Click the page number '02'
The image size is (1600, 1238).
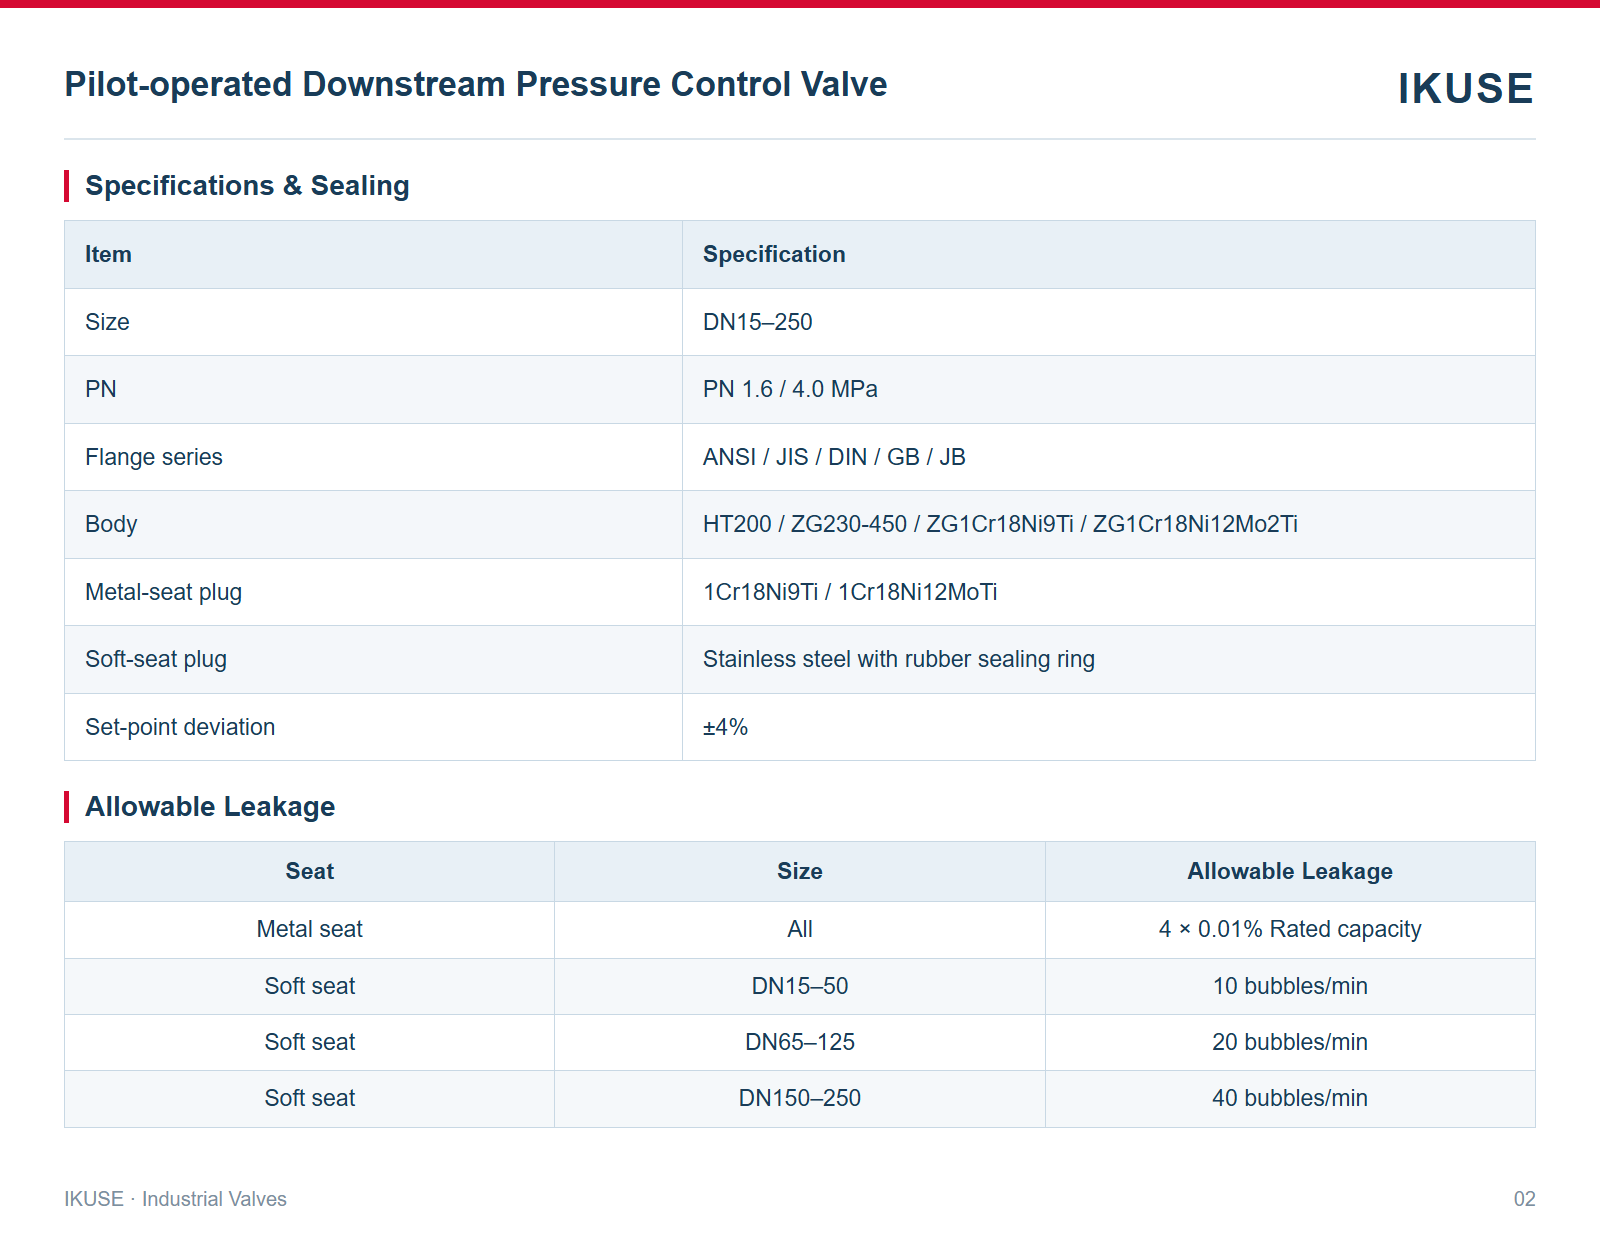point(1524,1199)
